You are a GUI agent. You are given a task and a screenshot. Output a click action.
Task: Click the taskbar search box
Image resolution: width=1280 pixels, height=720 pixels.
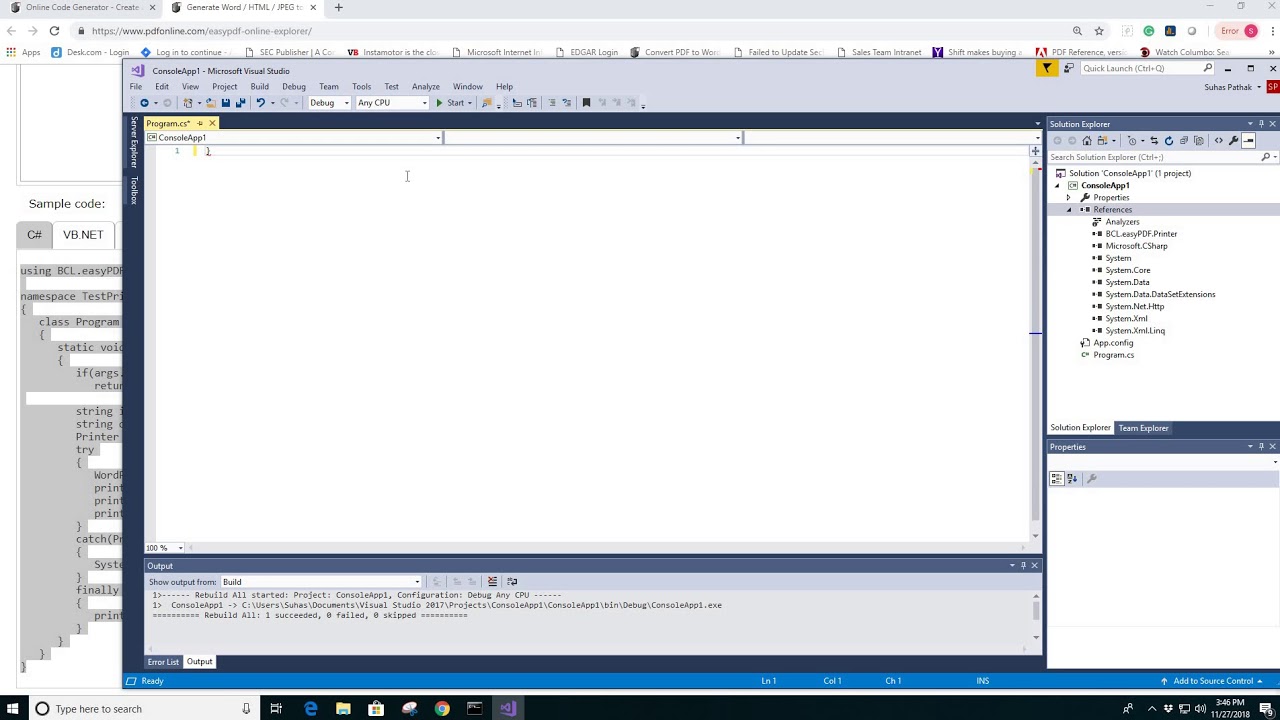point(140,709)
